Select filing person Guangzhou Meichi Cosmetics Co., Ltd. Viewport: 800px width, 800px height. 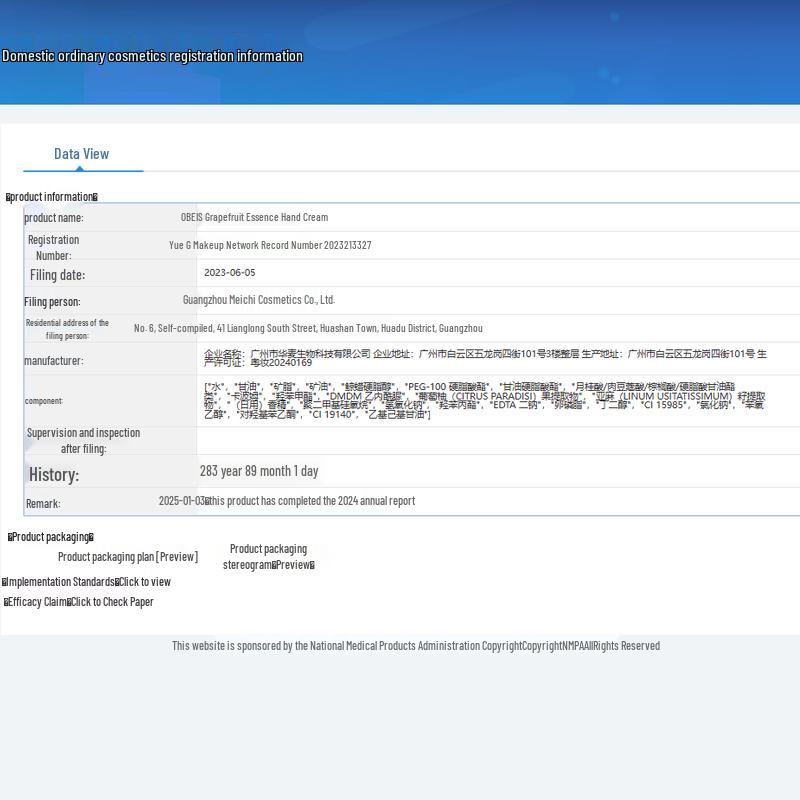point(258,300)
